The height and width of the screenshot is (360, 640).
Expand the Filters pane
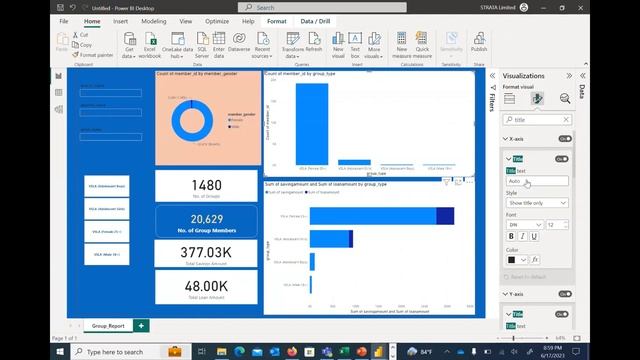click(x=493, y=76)
